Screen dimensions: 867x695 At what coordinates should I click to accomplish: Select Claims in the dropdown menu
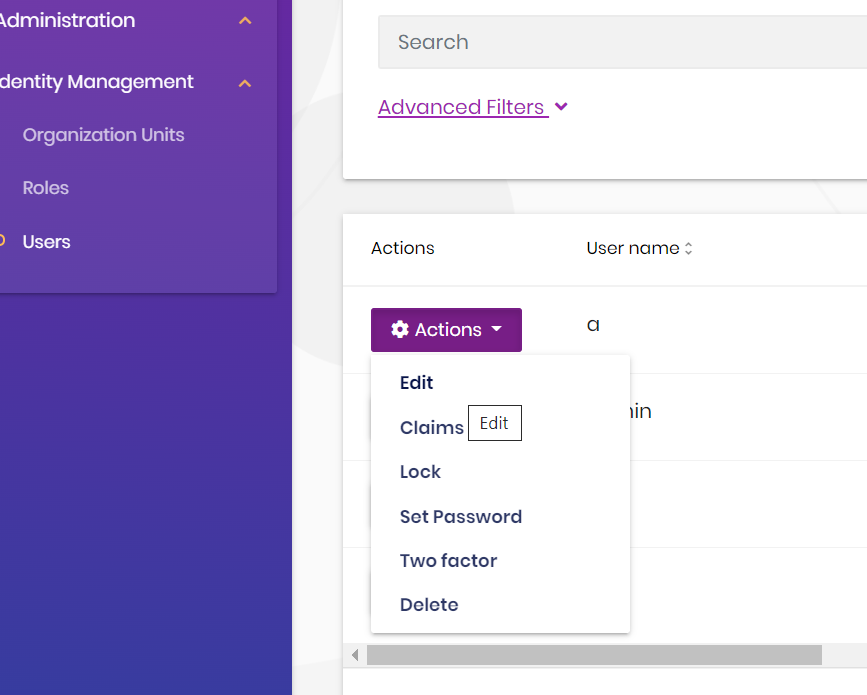click(431, 428)
